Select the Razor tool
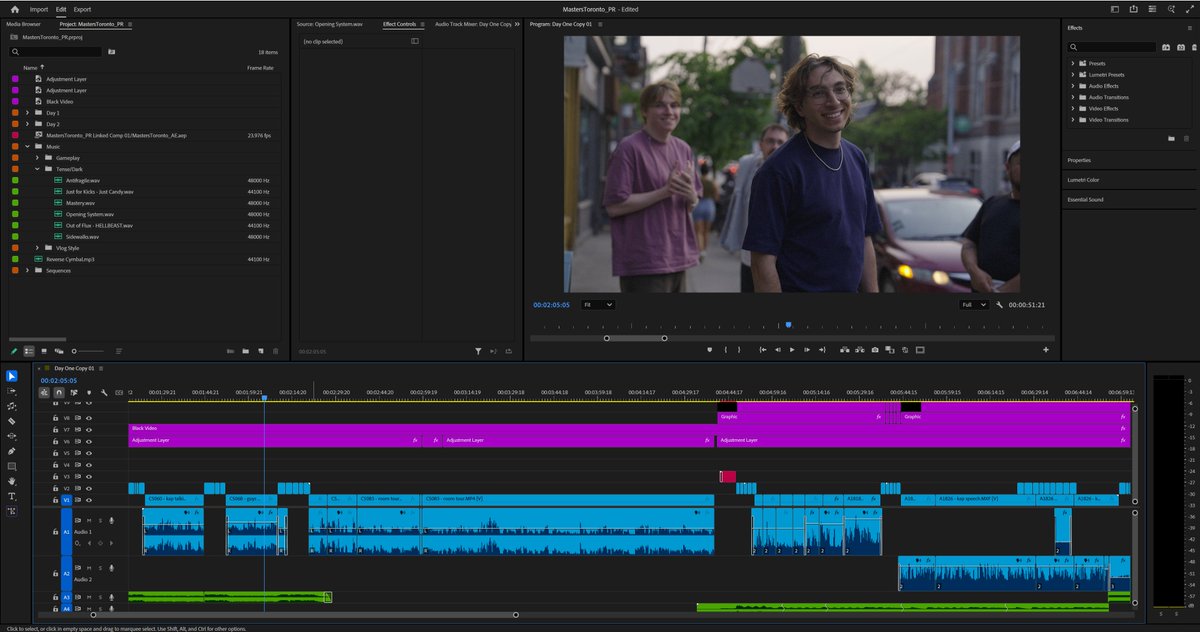 12,421
